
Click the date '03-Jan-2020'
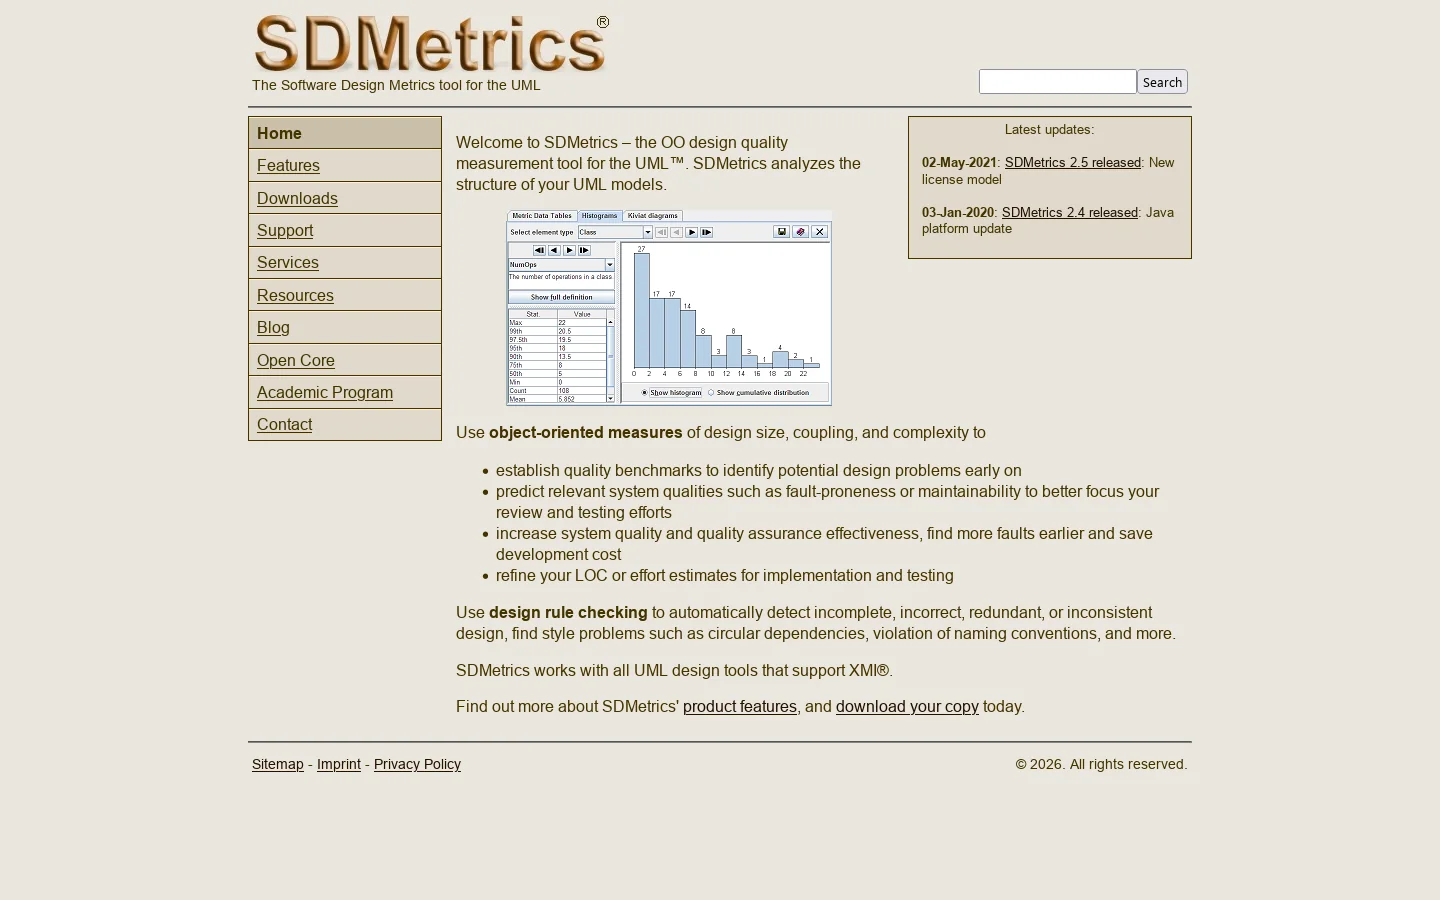[x=958, y=212]
